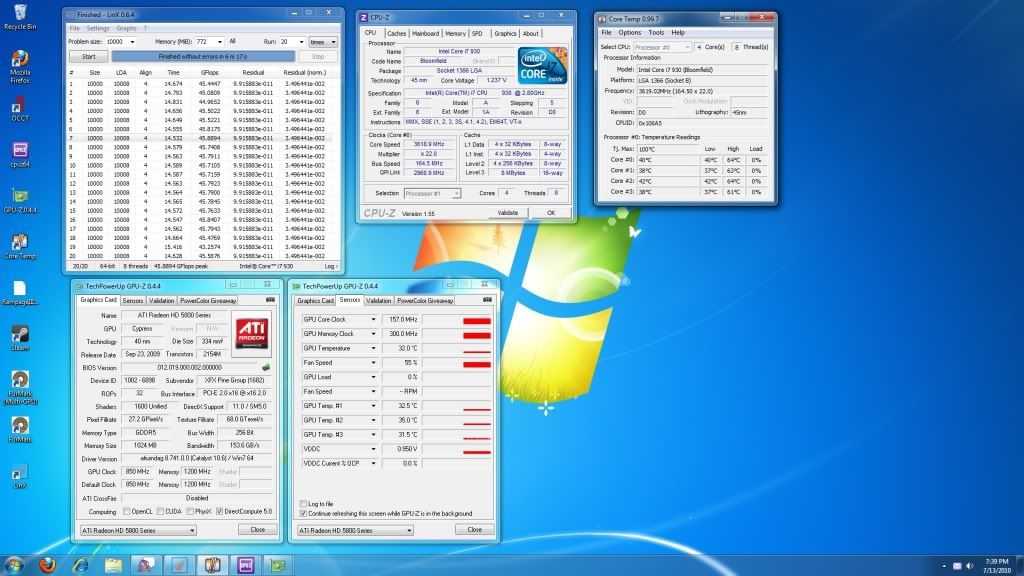This screenshot has width=1024, height=576.
Task: Switch to the SPD tab in CPU-Z
Action: coord(477,33)
